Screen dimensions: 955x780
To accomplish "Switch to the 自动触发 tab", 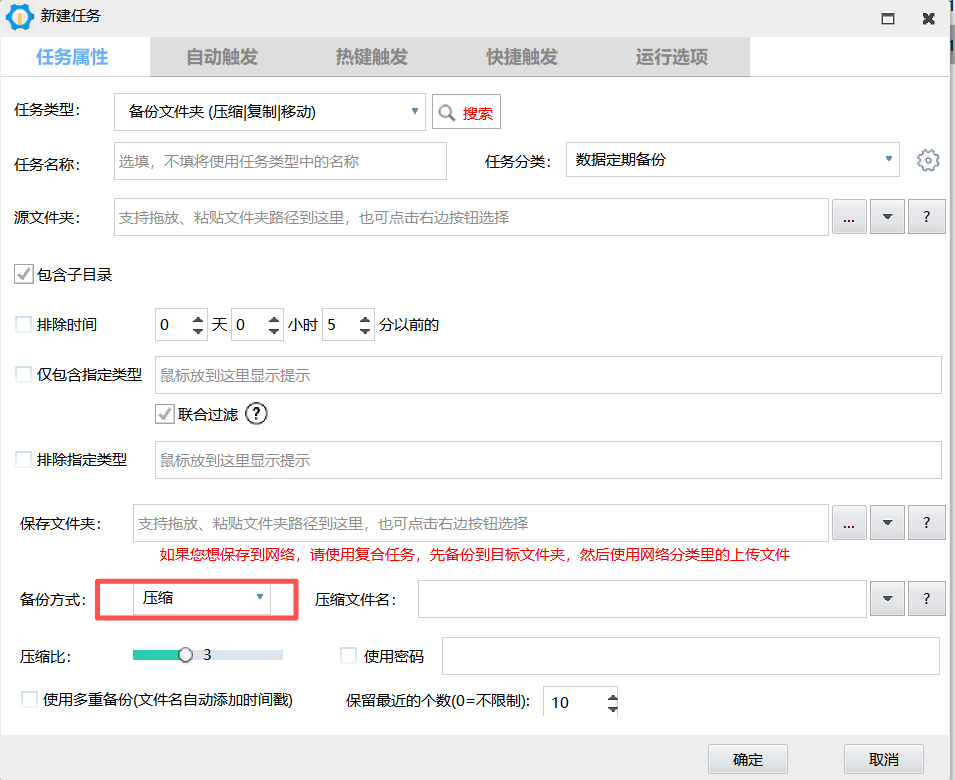I will click(x=222, y=57).
